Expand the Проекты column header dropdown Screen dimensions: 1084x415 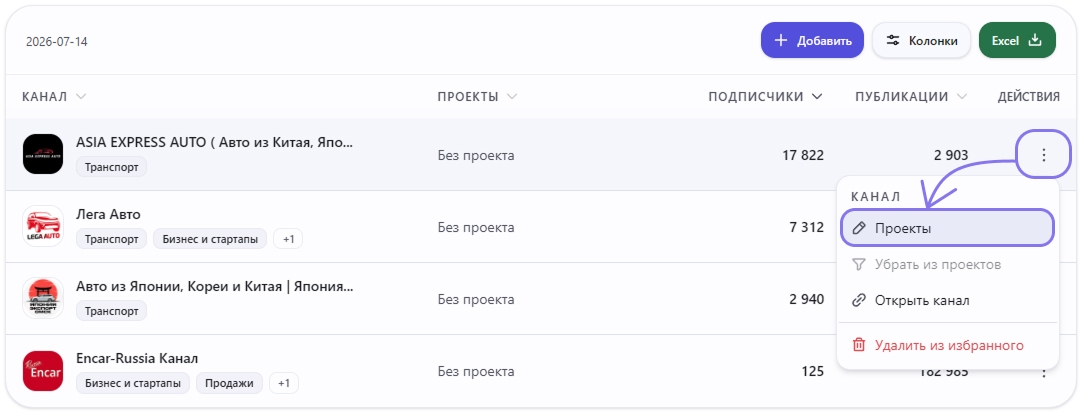click(512, 96)
